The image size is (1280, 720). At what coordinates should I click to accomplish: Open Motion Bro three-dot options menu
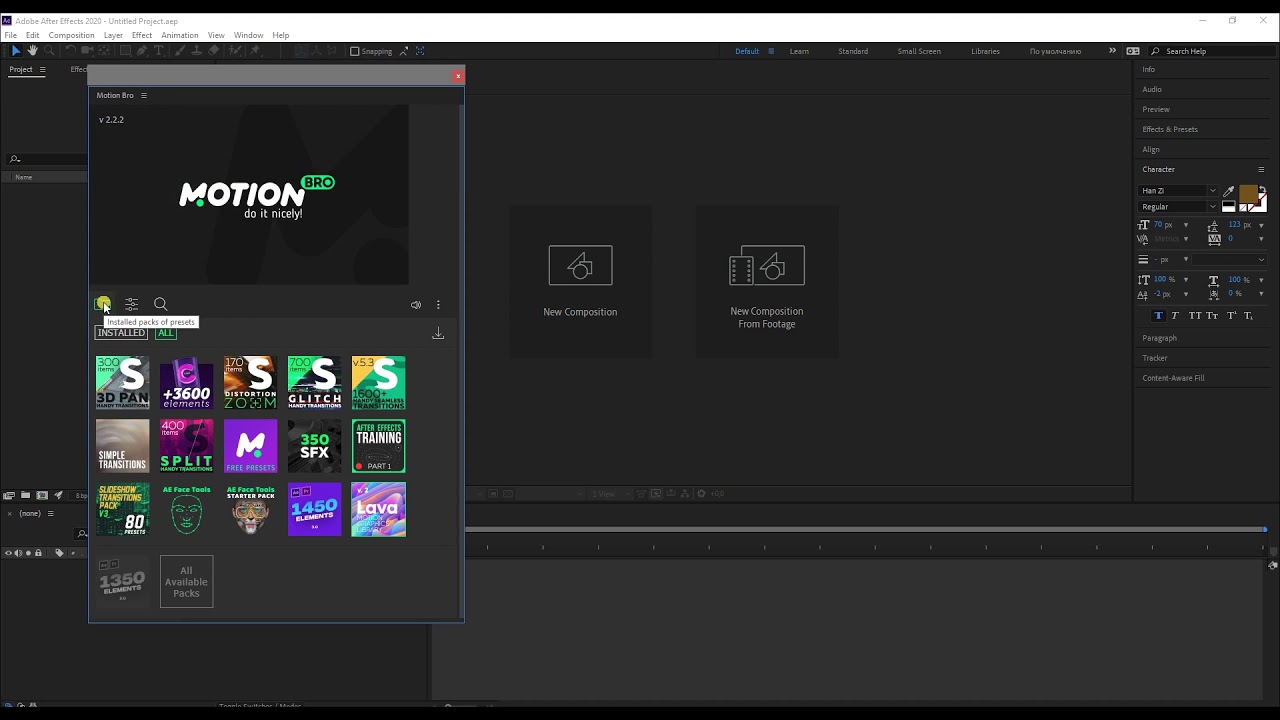438,305
